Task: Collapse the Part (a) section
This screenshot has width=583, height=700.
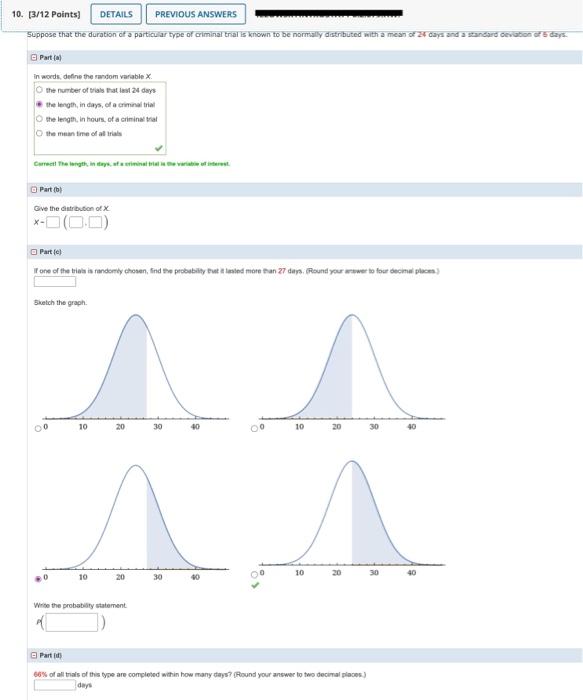Action: (x=34, y=58)
